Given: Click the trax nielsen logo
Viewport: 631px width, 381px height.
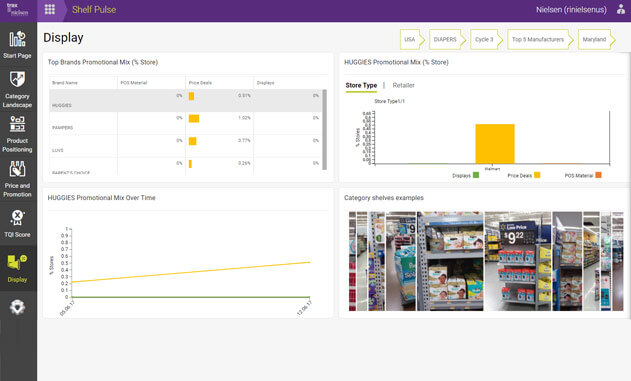Looking at the screenshot, I should click(17, 9).
